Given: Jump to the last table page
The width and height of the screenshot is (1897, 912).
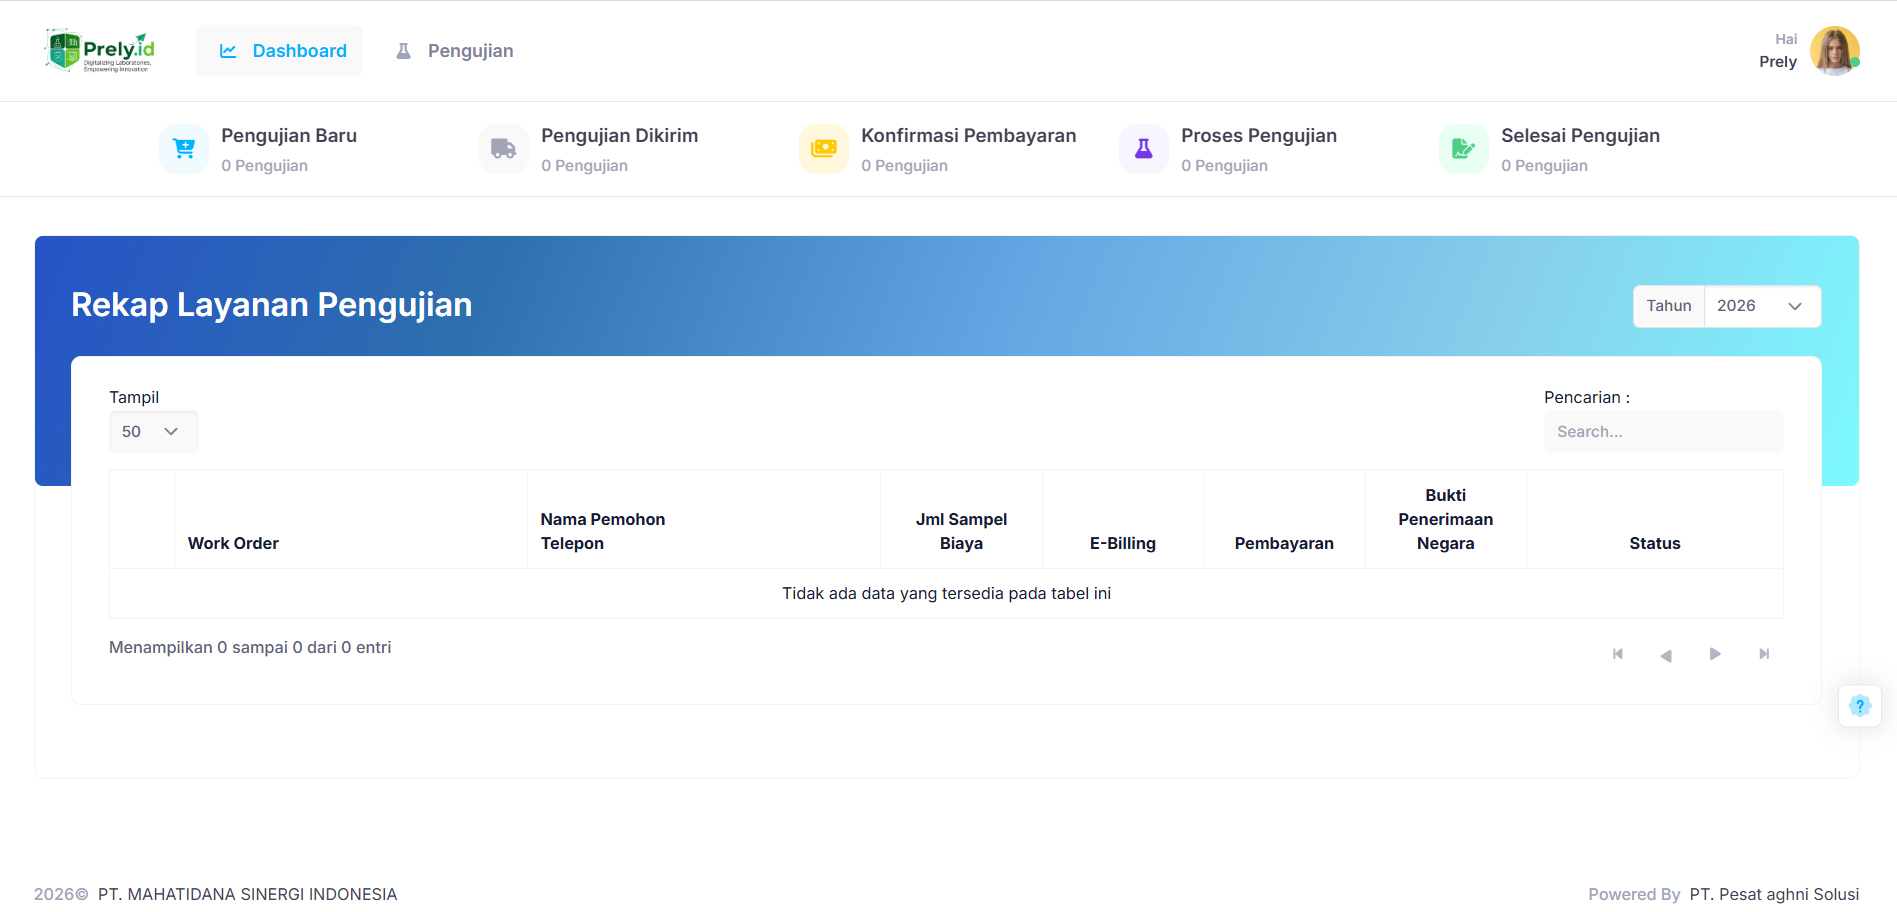Looking at the screenshot, I should [1764, 654].
